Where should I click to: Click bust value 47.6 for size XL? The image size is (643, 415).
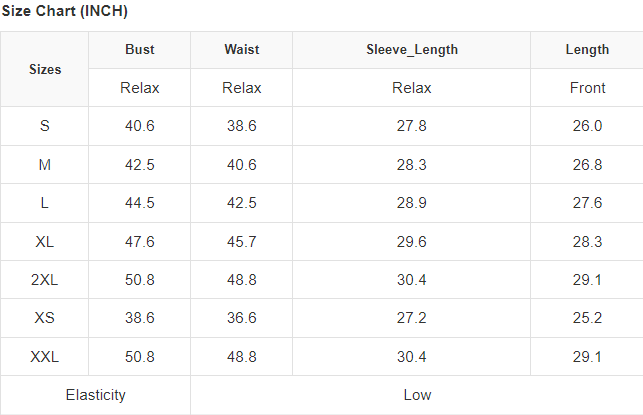(140, 242)
